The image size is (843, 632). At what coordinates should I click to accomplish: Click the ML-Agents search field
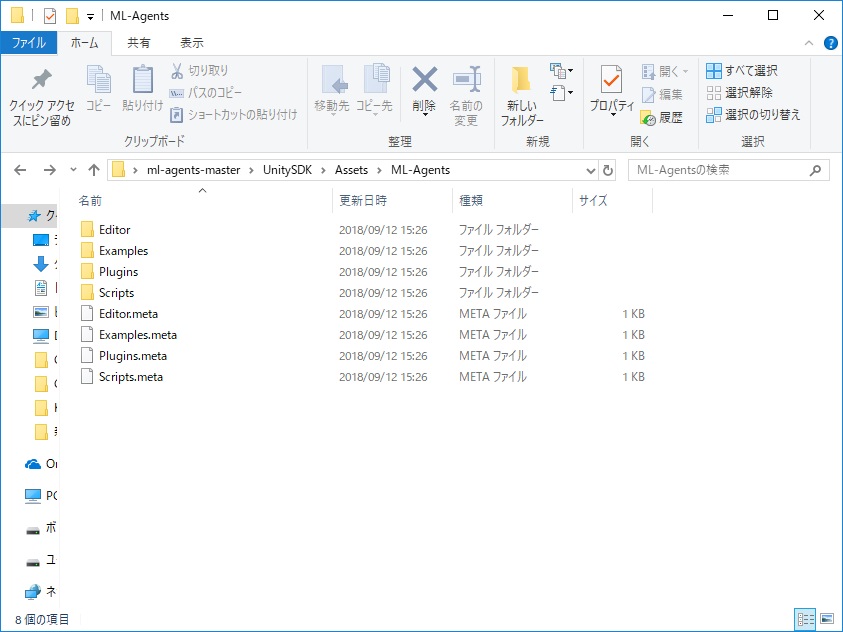(720, 170)
